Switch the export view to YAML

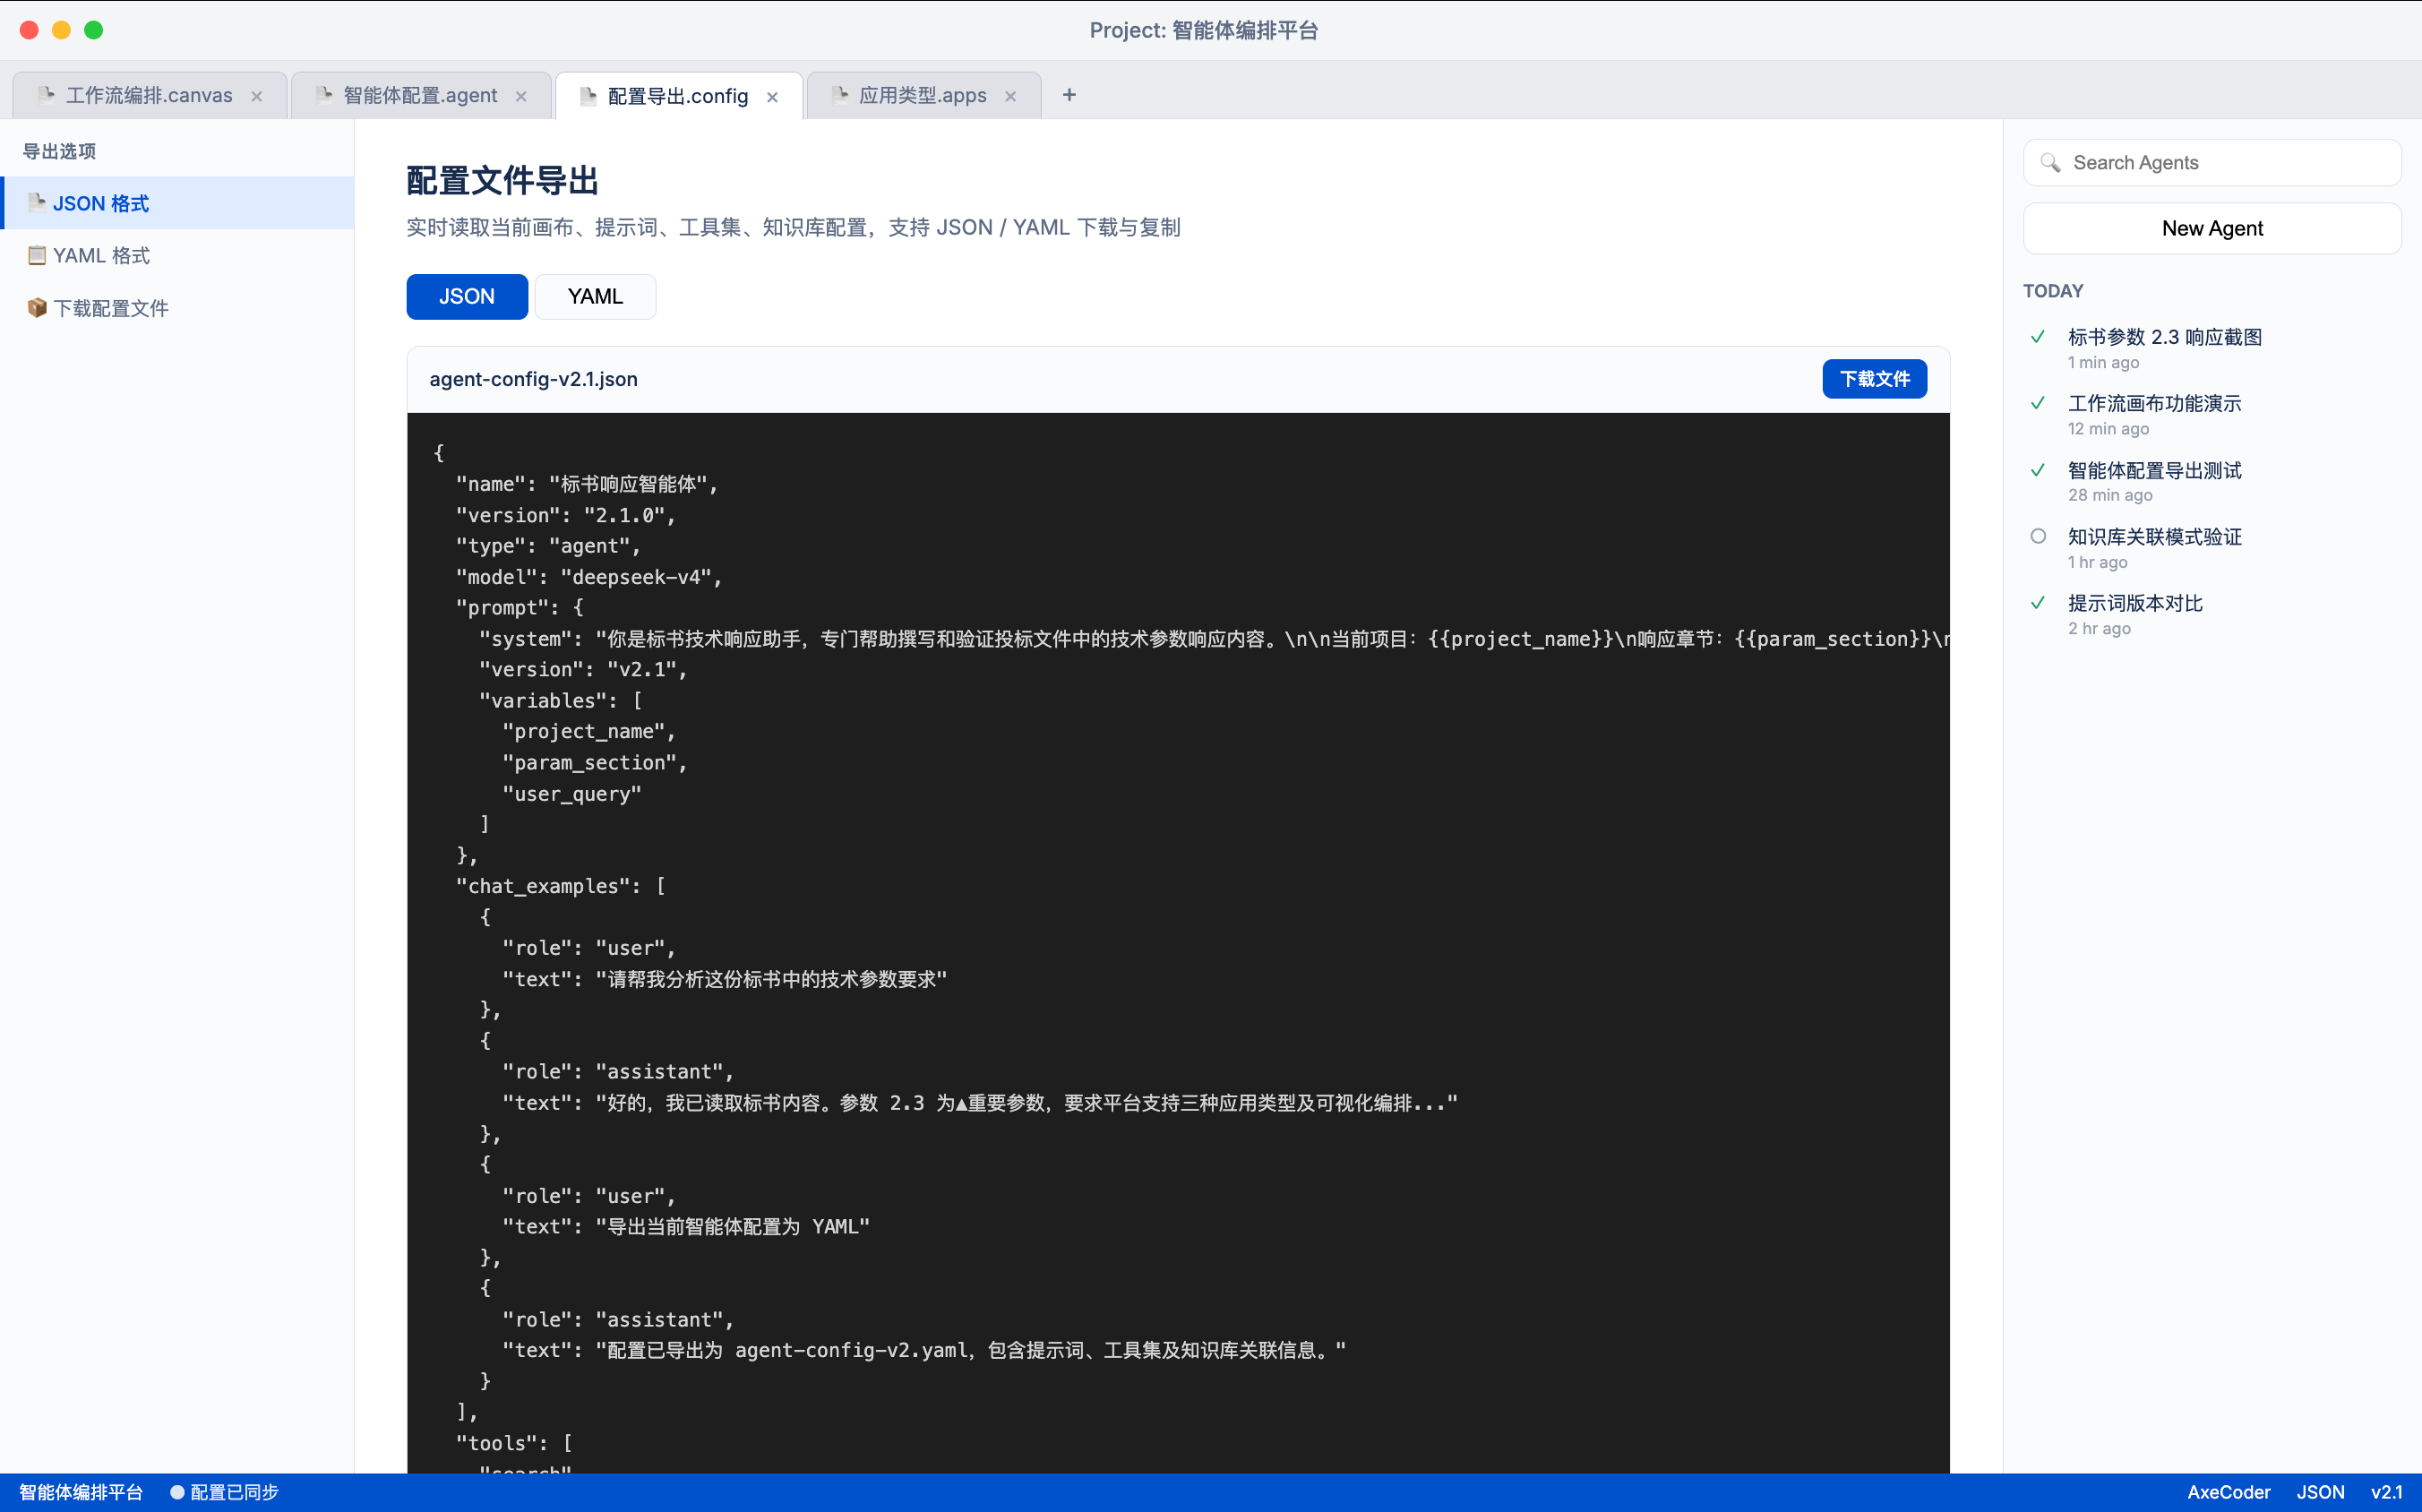tap(595, 297)
